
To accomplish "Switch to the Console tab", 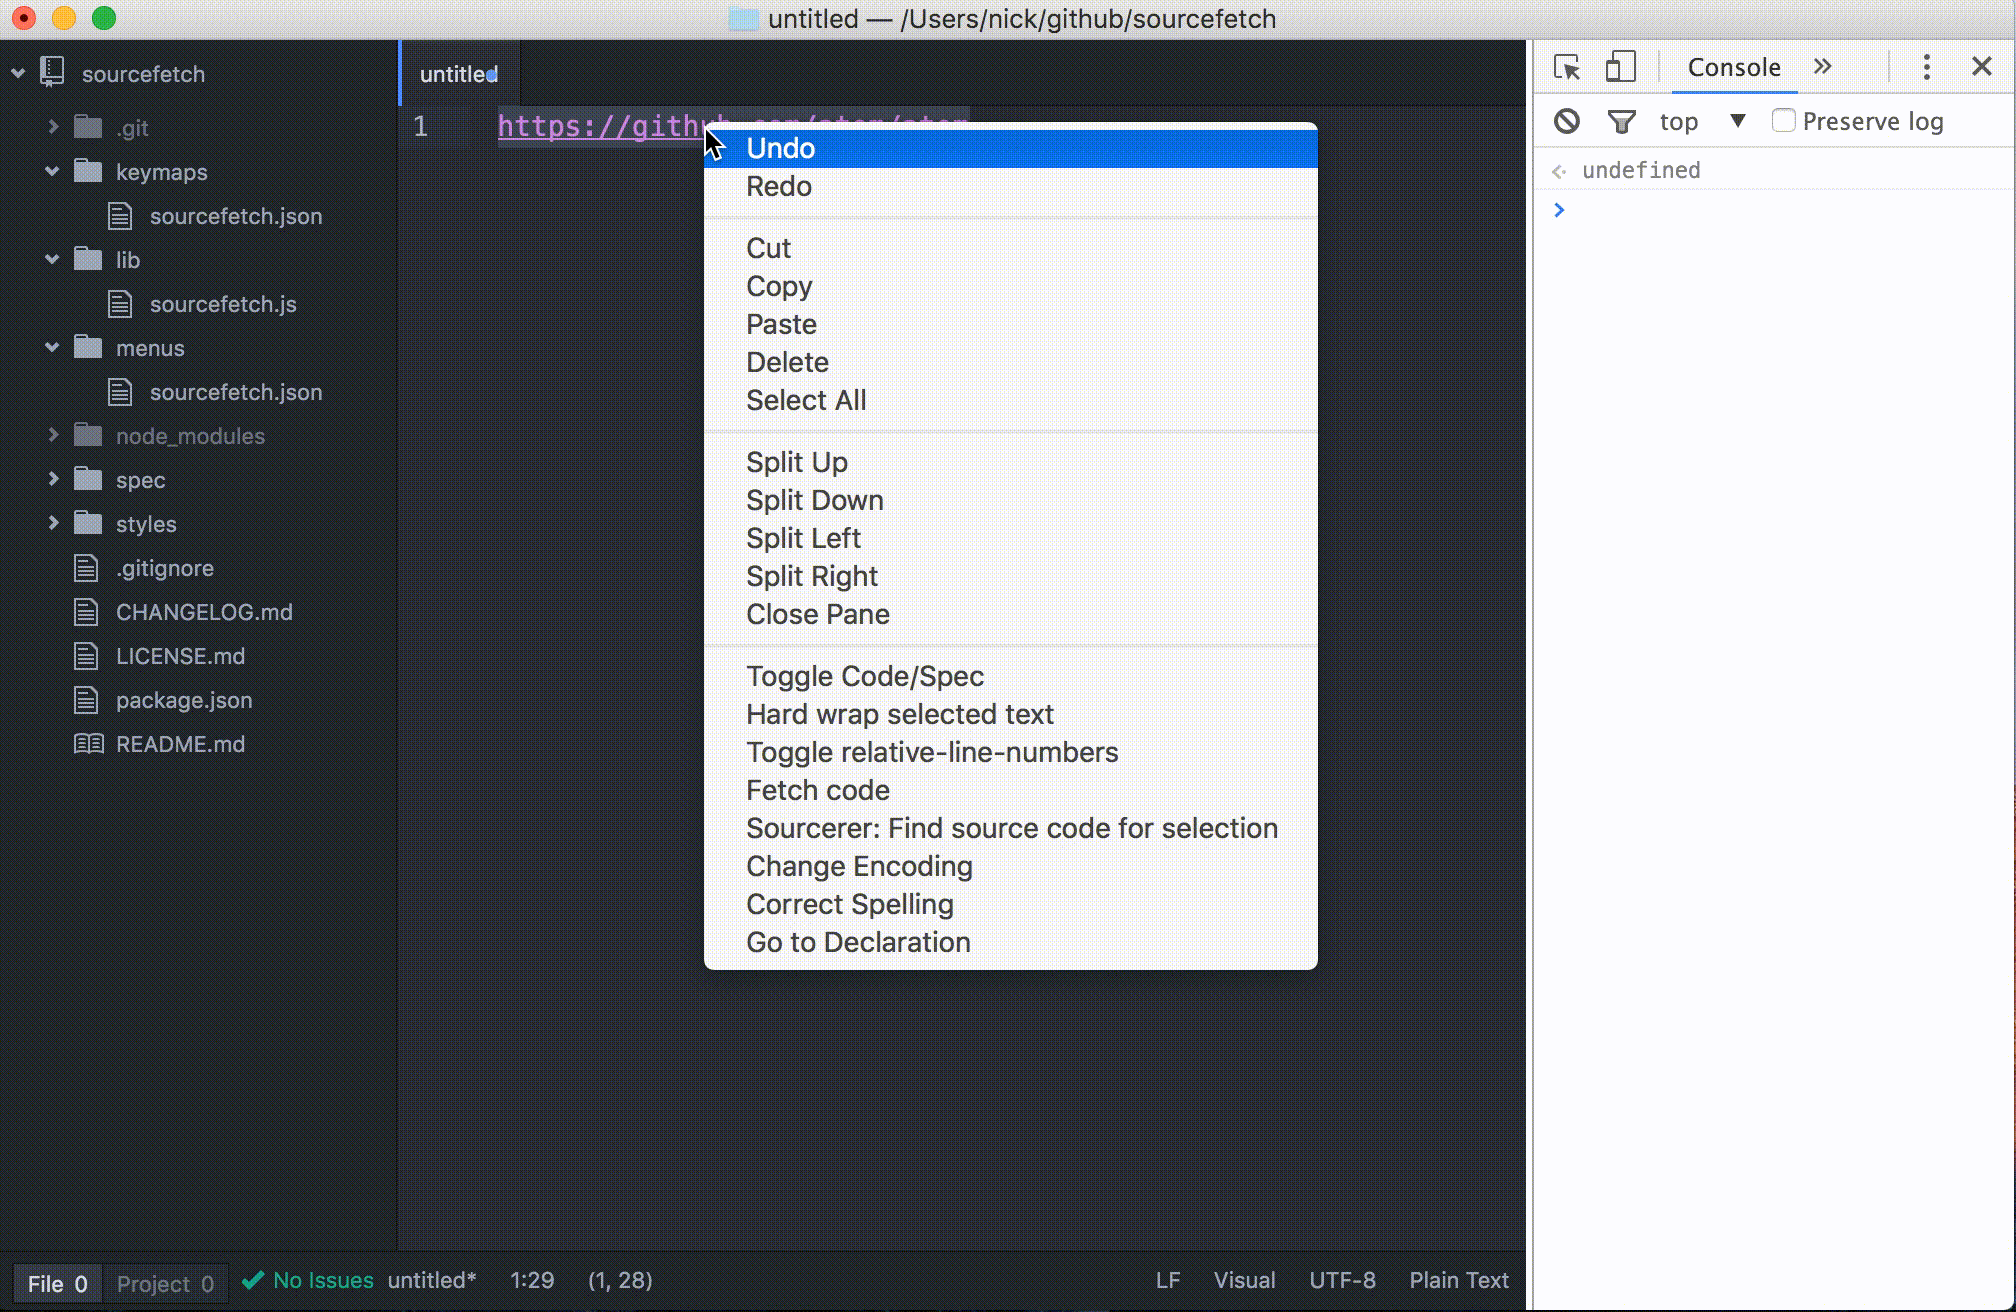I will click(1734, 67).
